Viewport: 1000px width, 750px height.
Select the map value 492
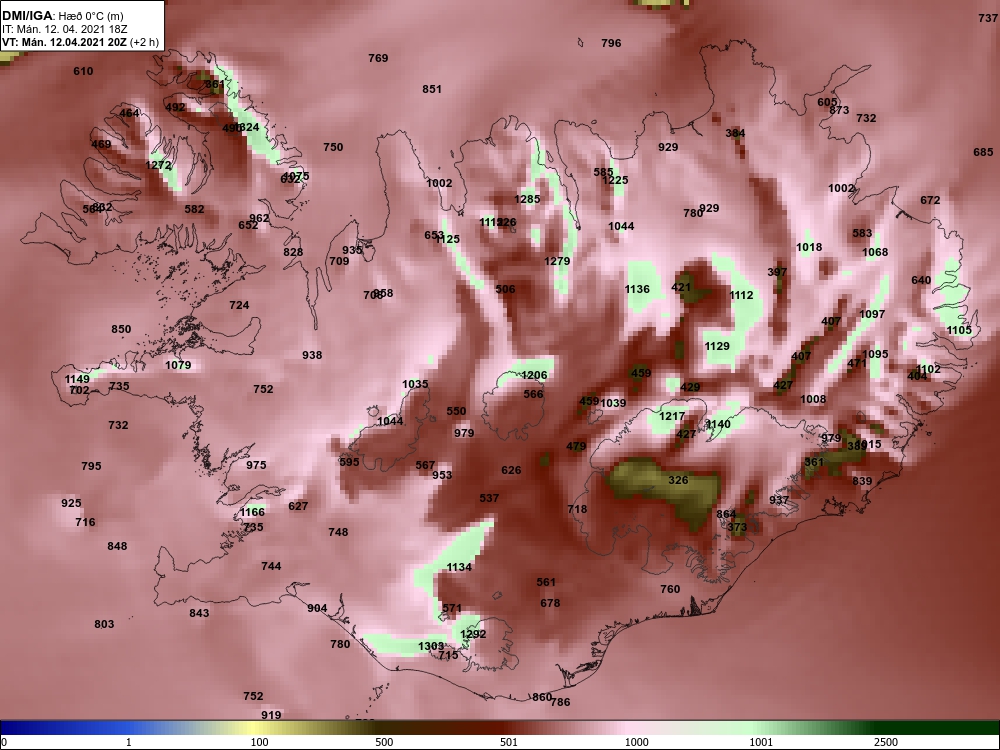point(175,107)
